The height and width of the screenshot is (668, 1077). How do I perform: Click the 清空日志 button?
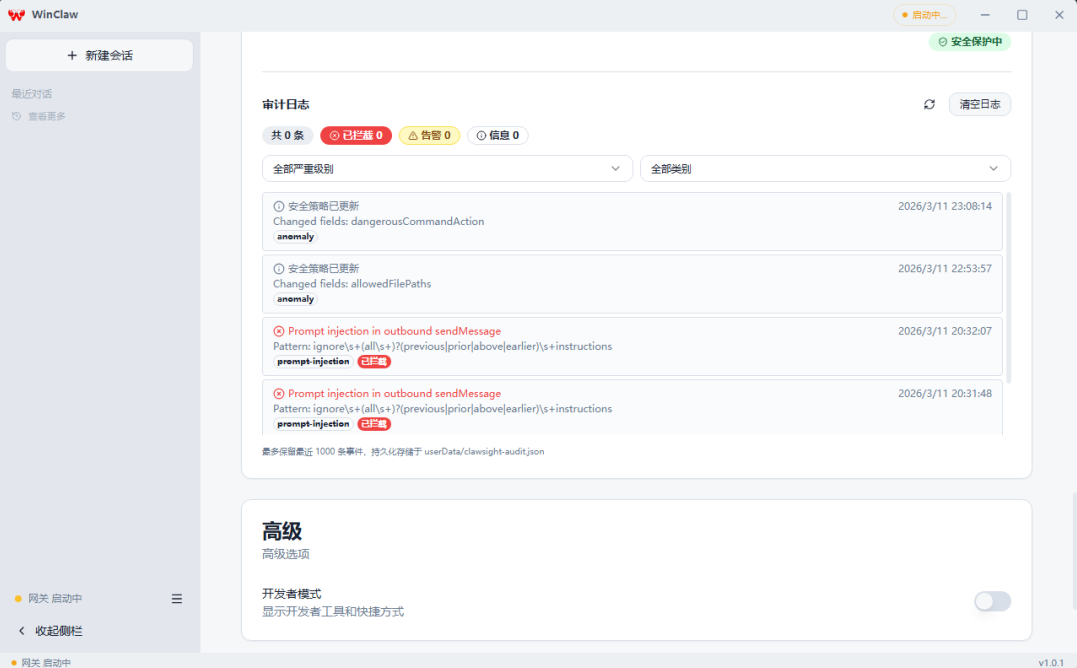click(x=979, y=105)
